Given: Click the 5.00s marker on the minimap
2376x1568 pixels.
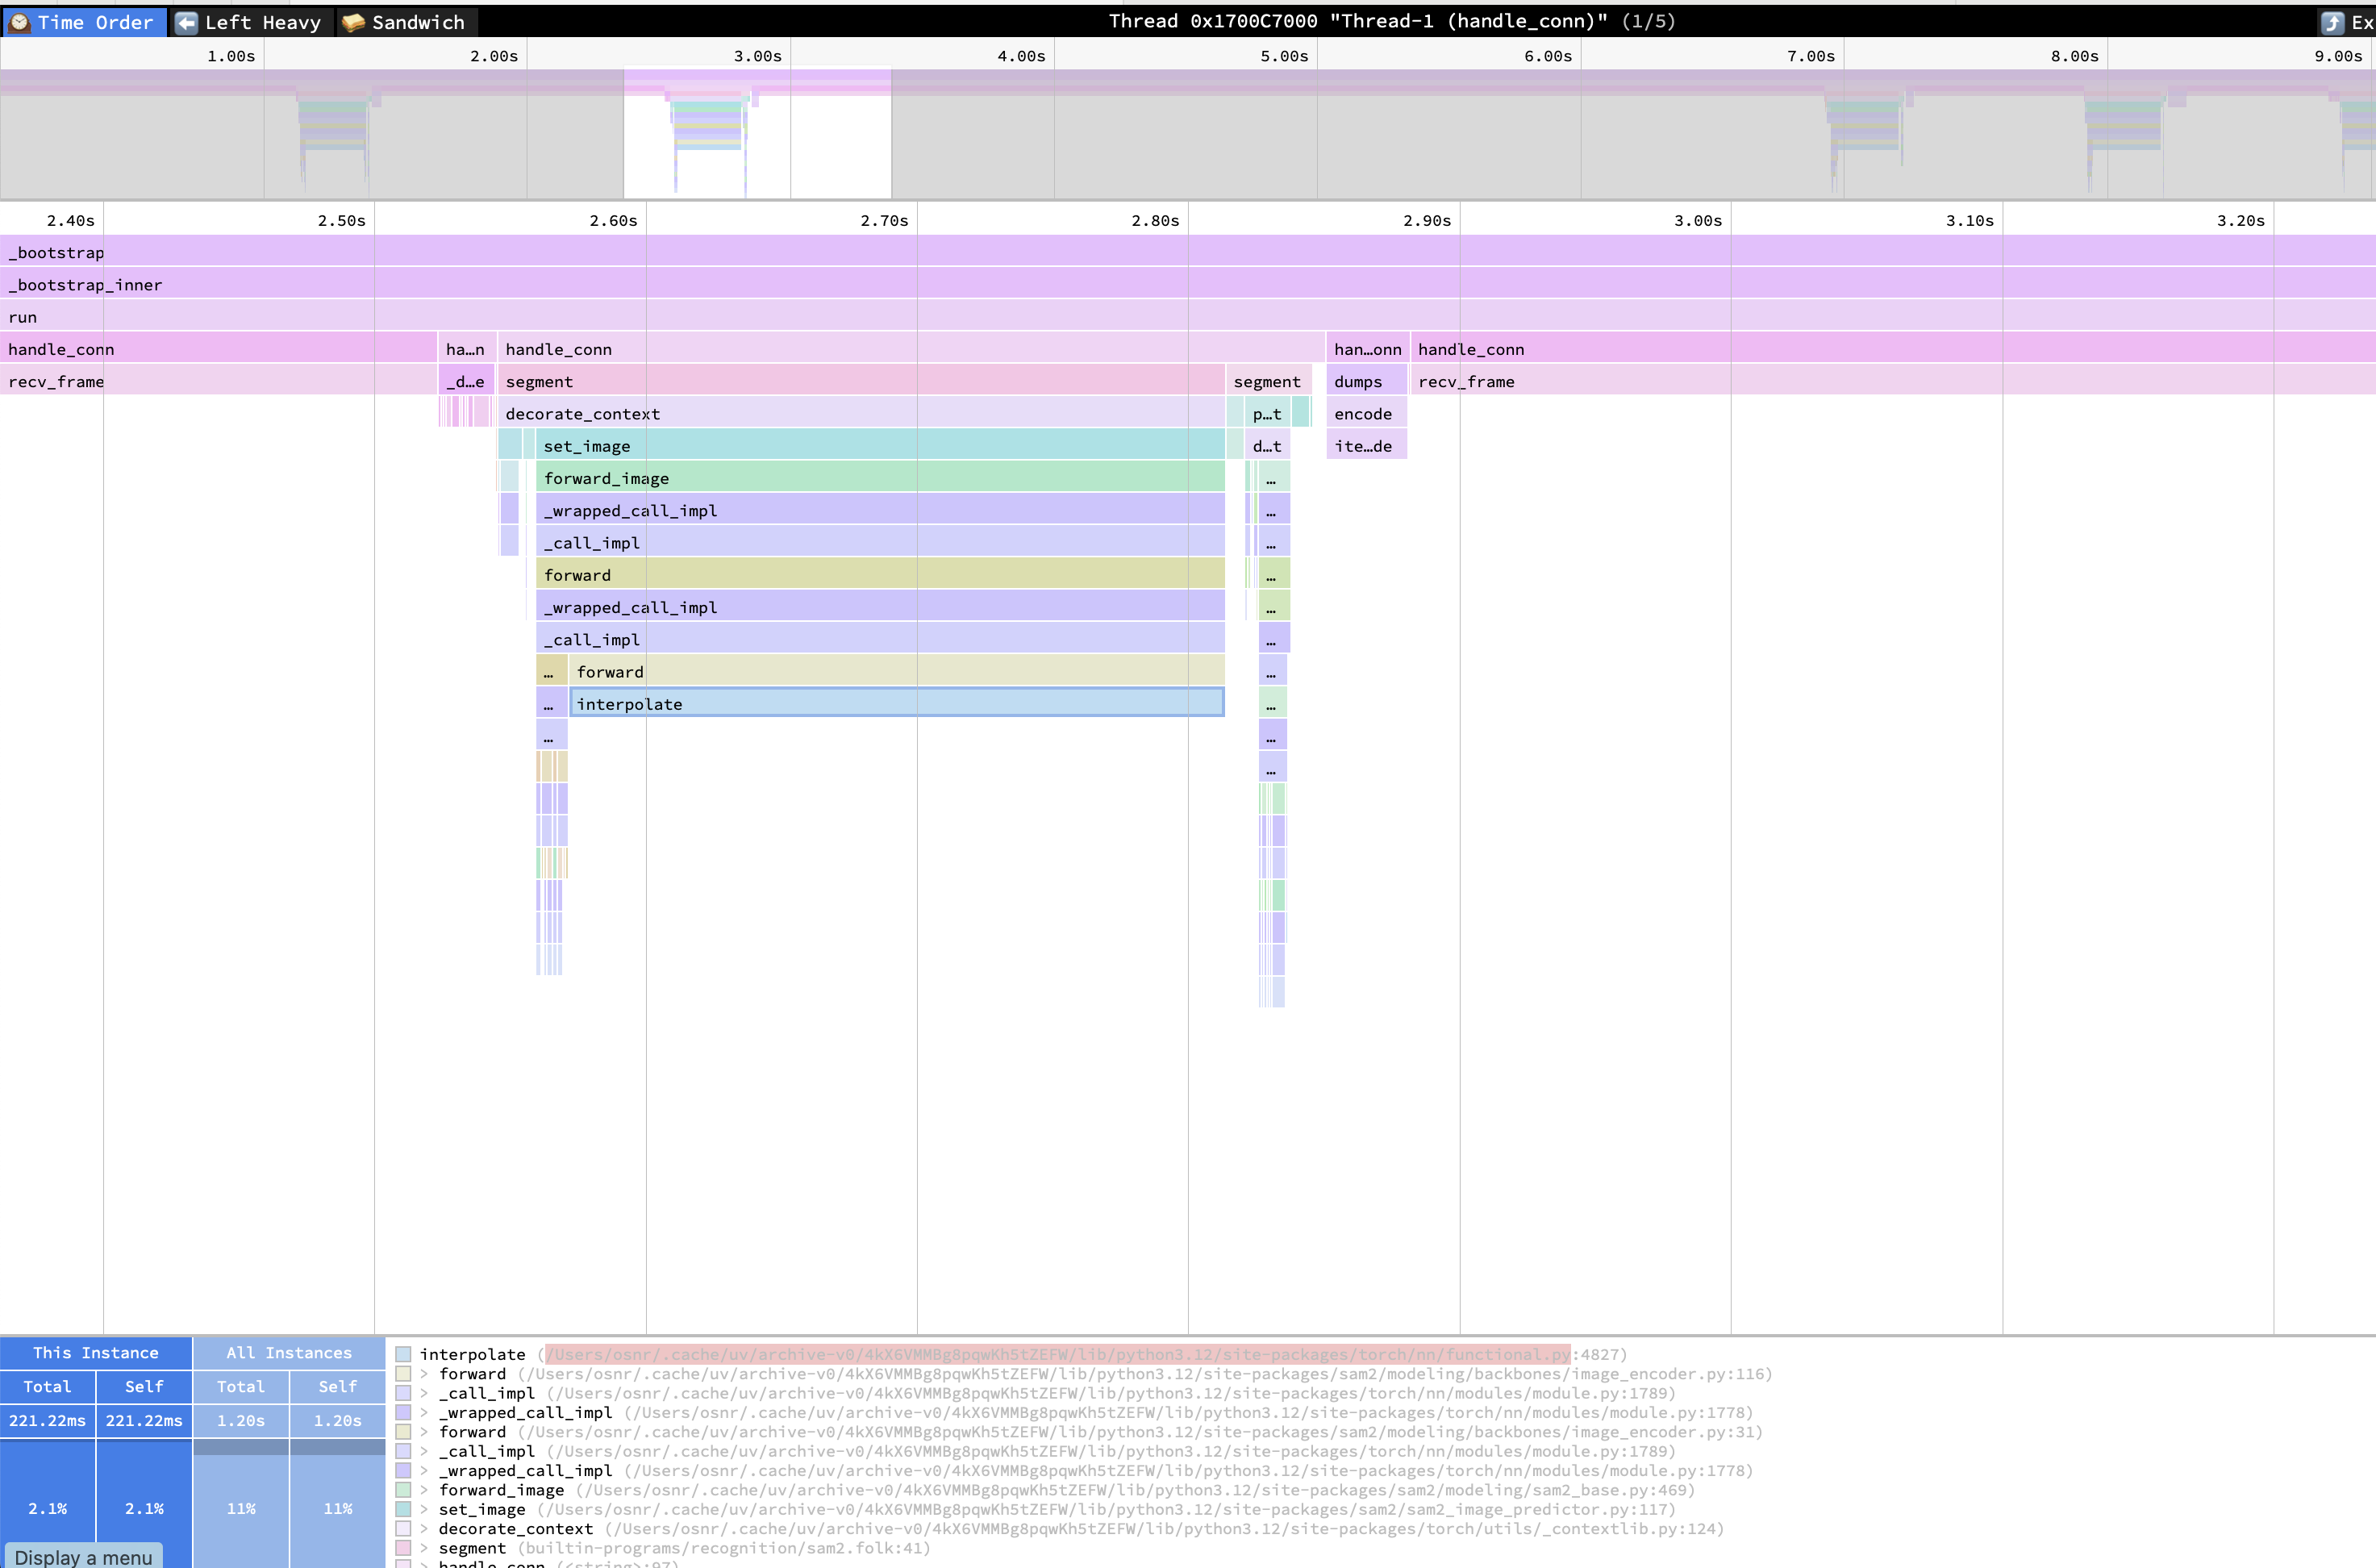Looking at the screenshot, I should tap(1284, 56).
